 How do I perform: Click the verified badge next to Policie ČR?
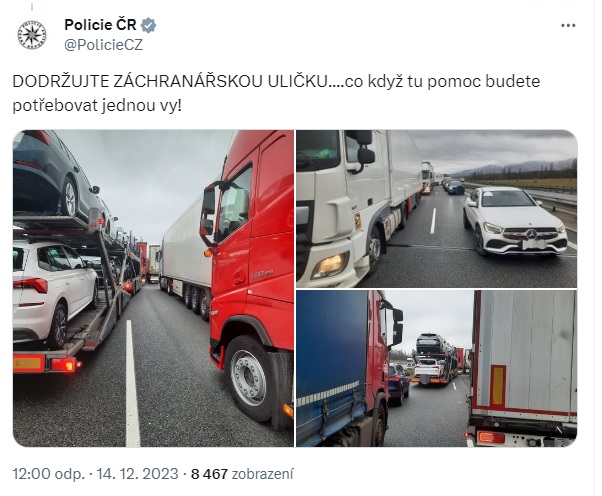(148, 25)
